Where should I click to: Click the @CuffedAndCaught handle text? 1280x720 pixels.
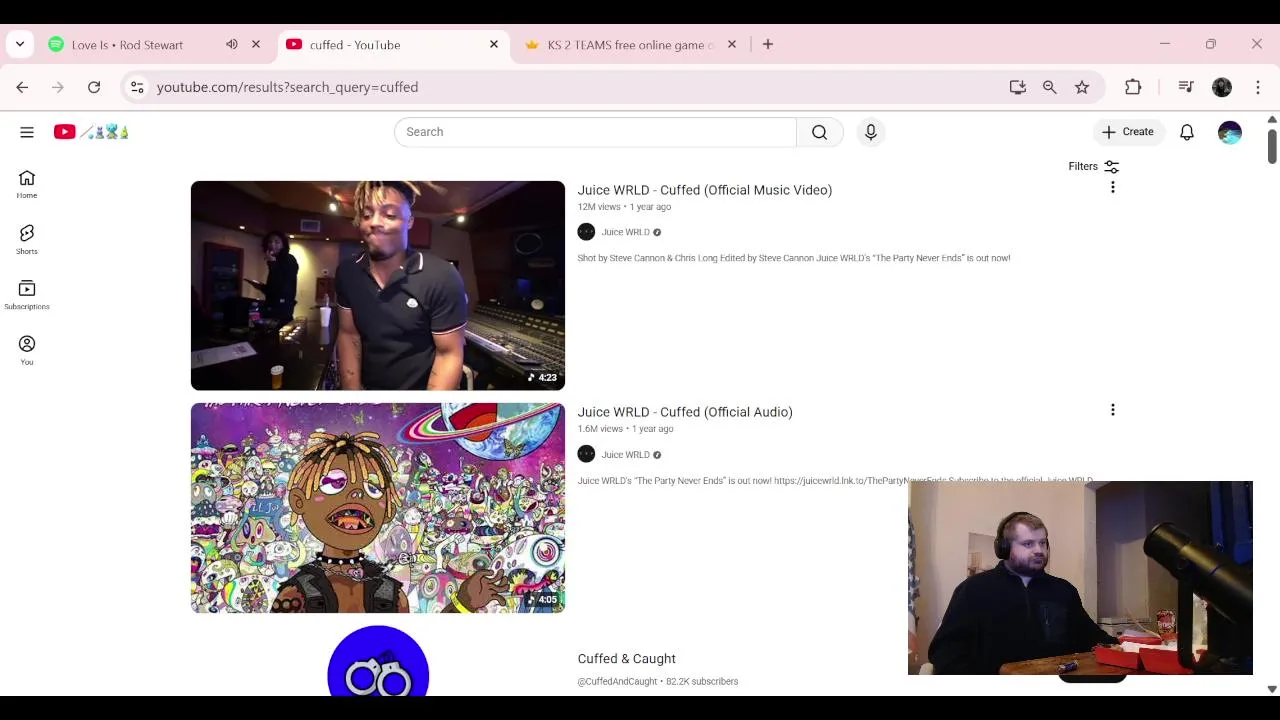click(617, 682)
